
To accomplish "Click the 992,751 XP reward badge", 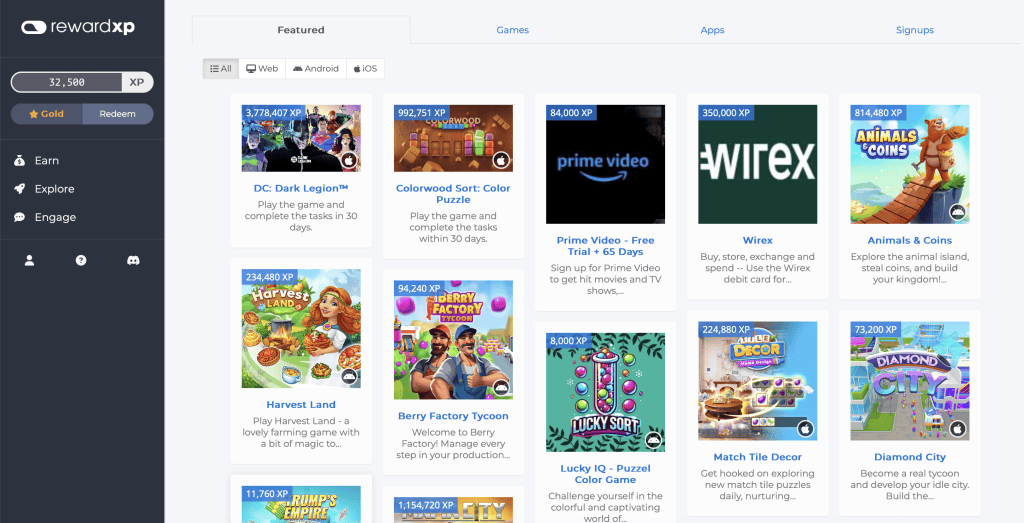I will tap(422, 112).
